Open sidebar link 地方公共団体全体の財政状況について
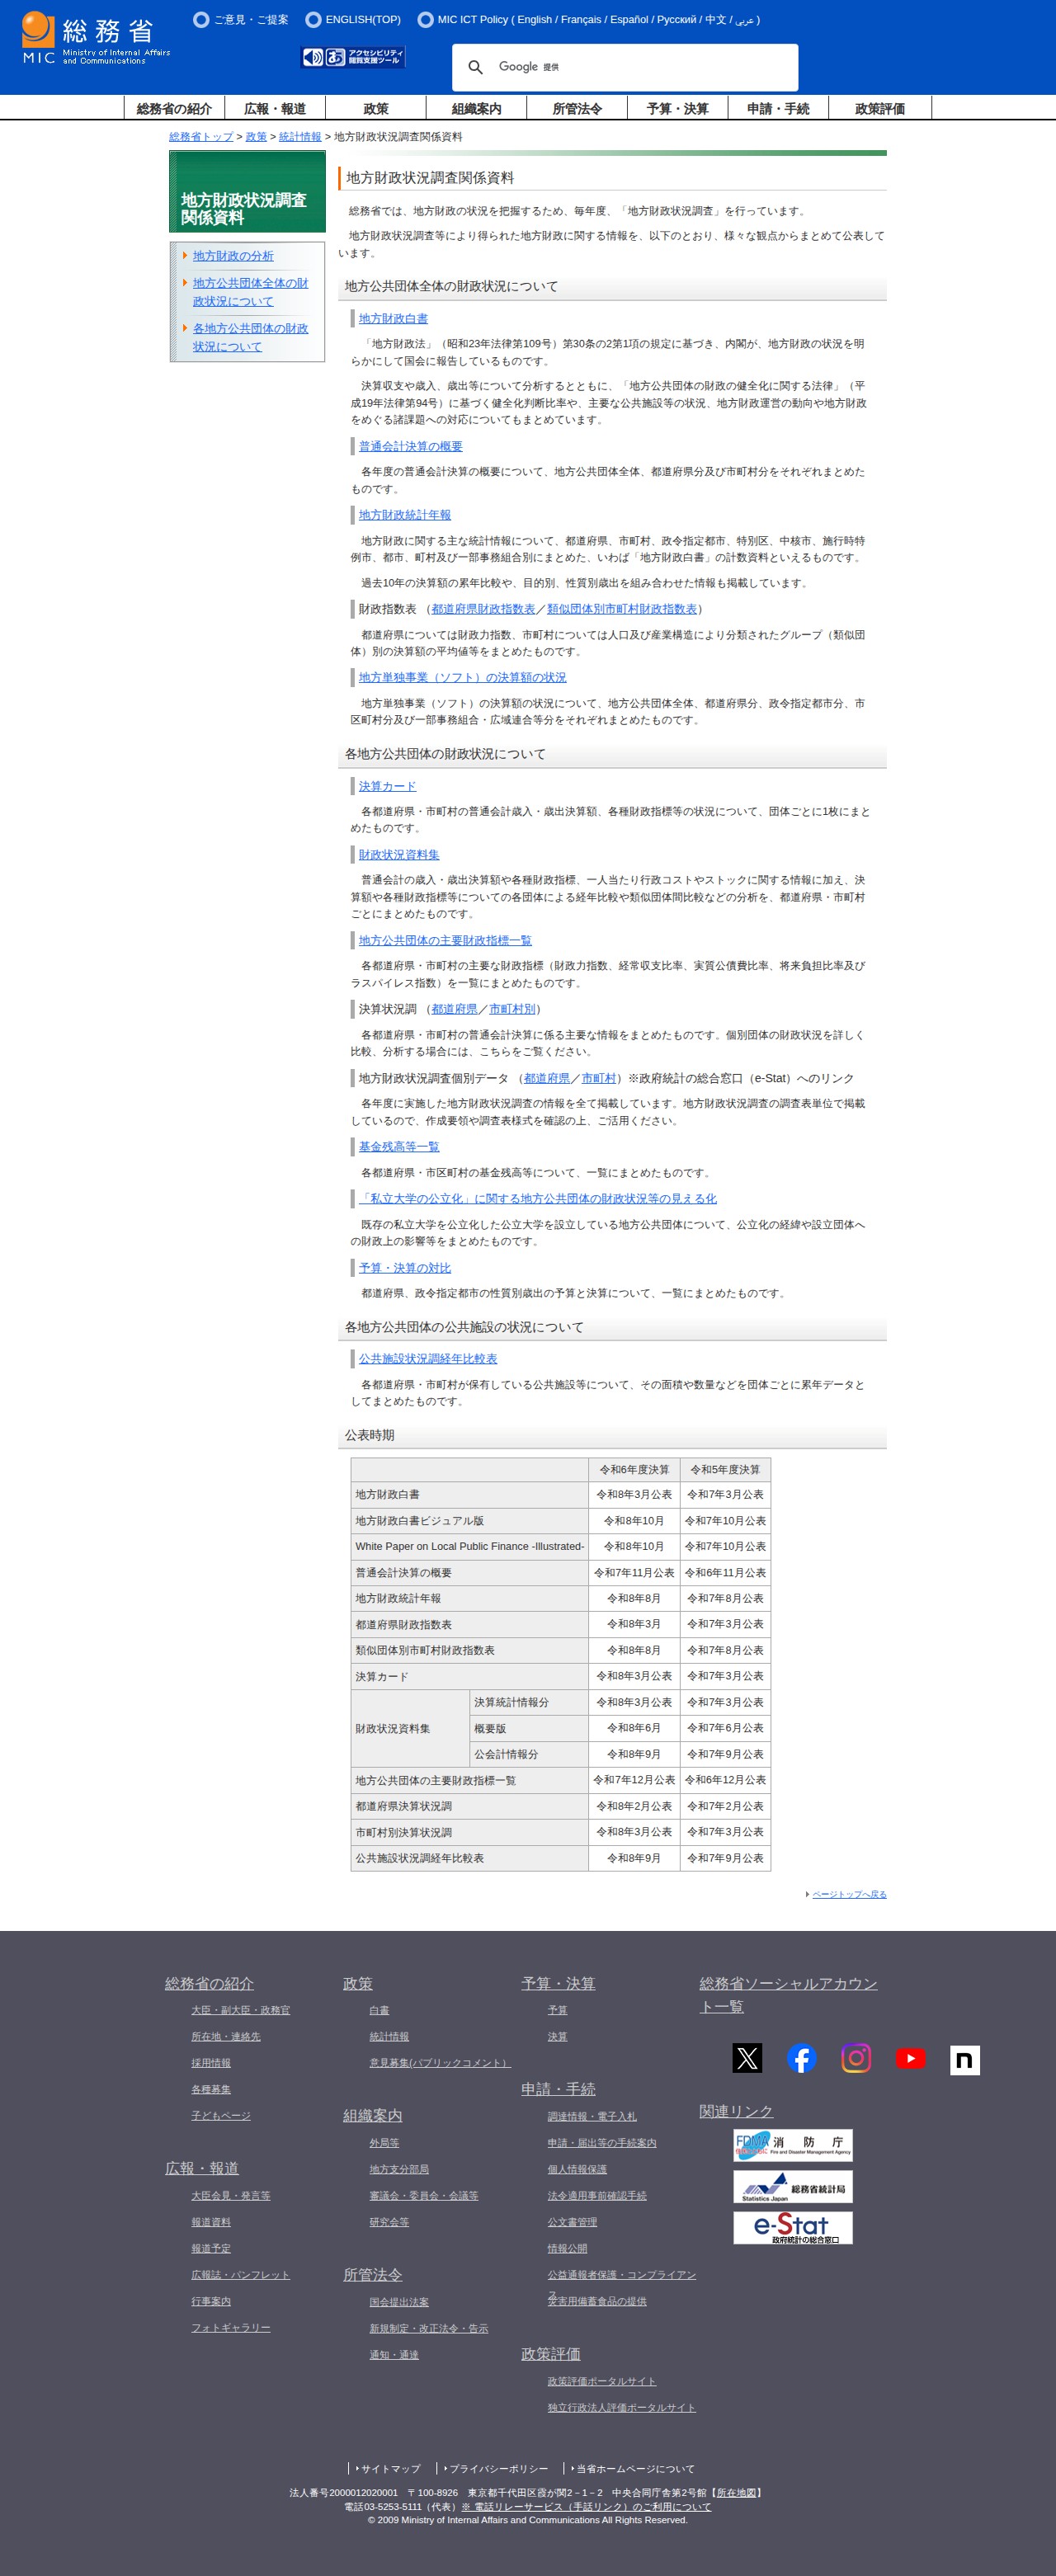This screenshot has width=1056, height=2576. (x=250, y=292)
